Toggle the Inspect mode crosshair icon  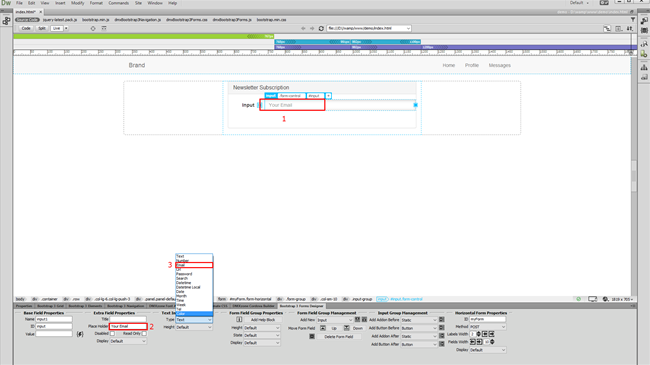(93, 29)
